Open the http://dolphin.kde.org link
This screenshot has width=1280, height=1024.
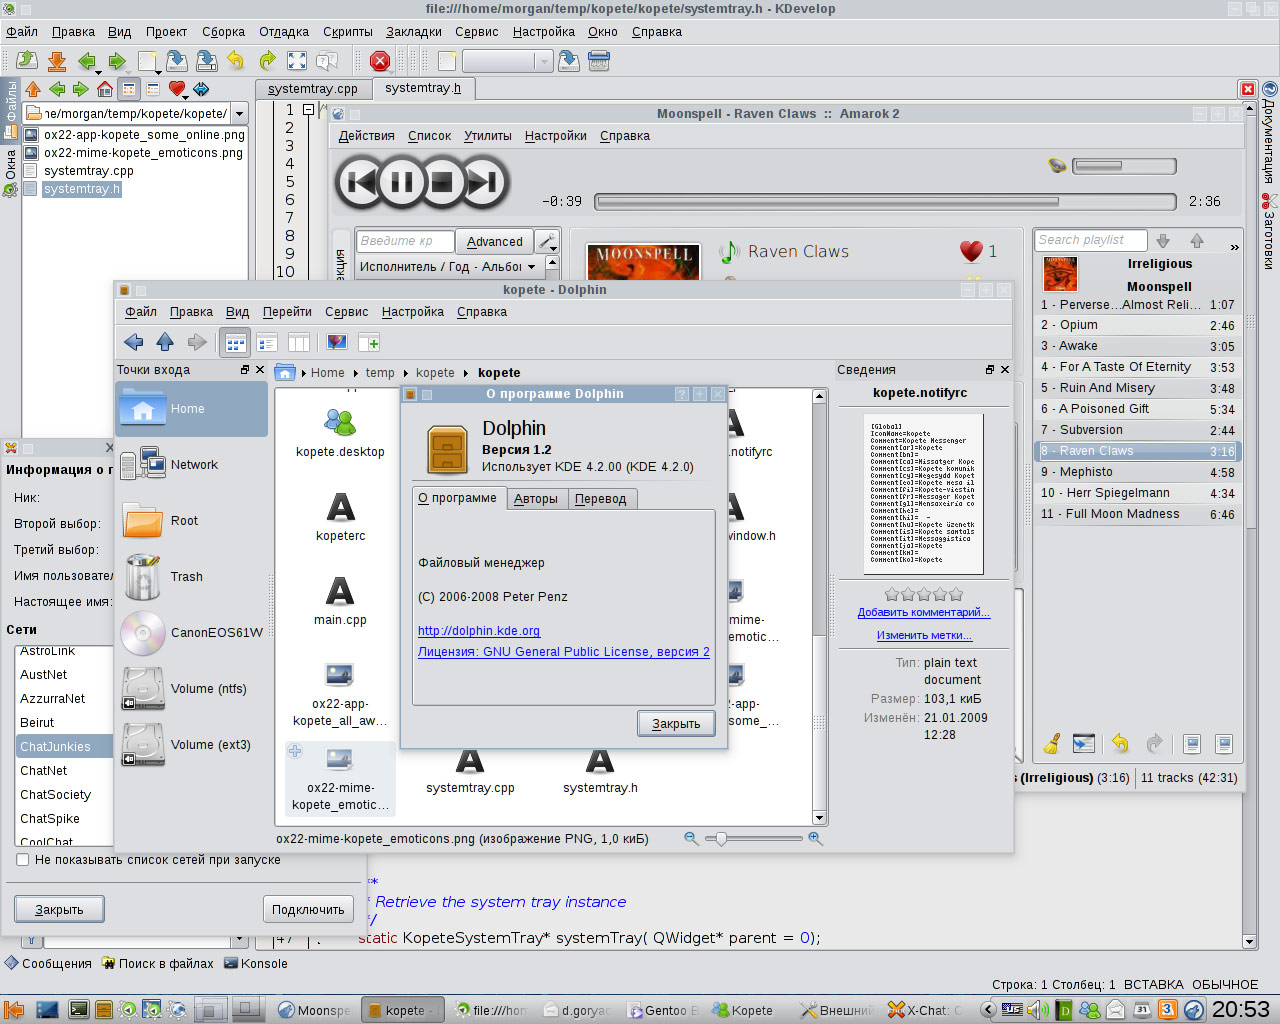(x=479, y=631)
